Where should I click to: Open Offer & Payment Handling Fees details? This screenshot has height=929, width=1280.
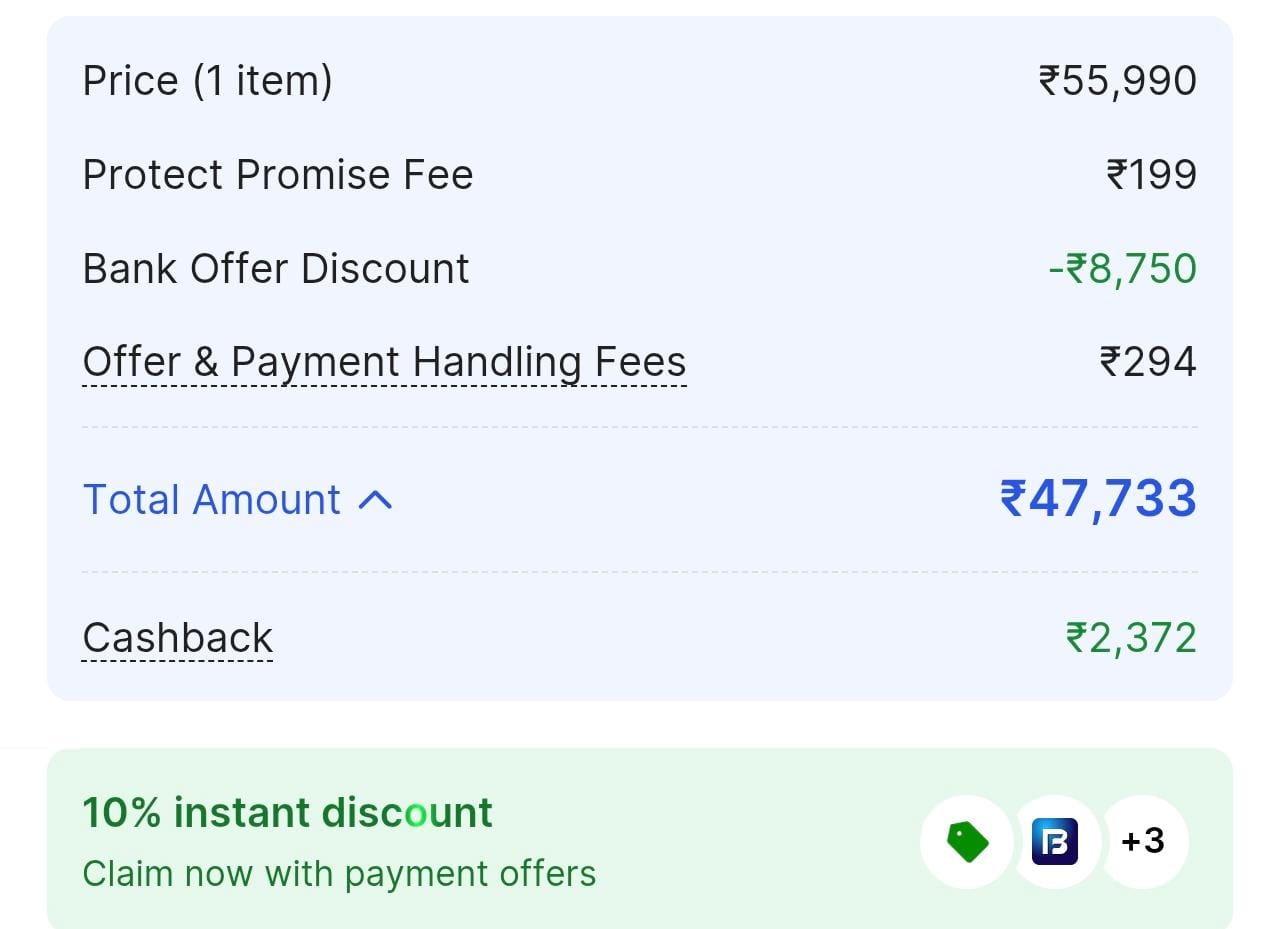point(384,362)
